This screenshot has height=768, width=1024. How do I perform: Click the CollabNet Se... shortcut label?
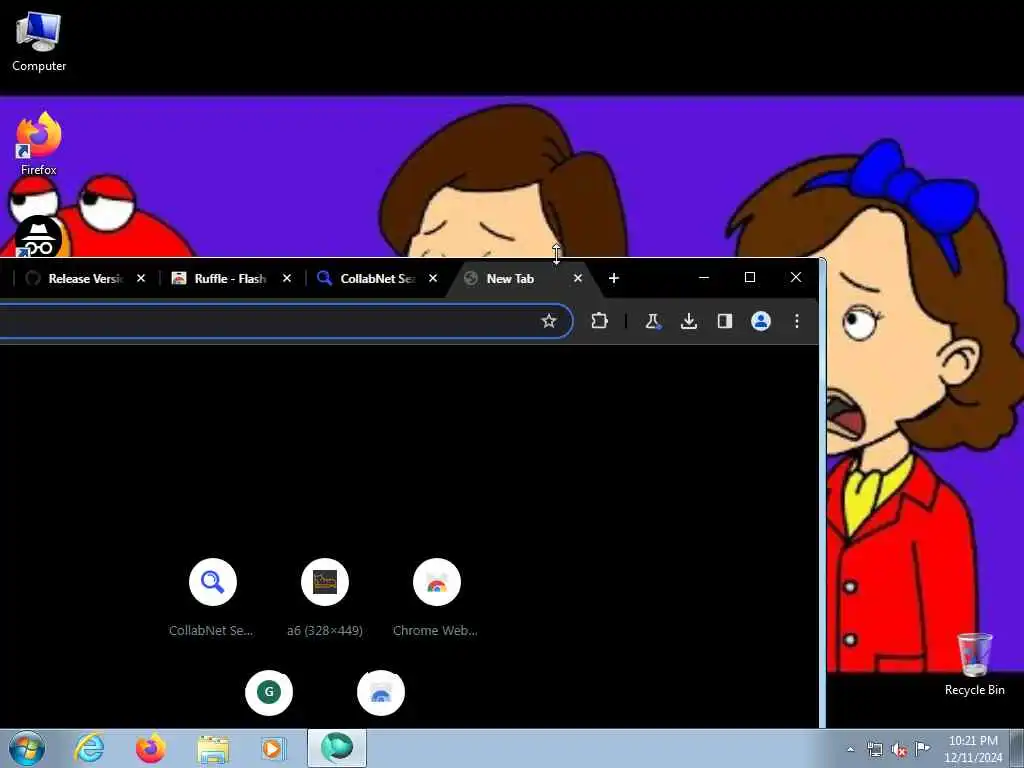coord(211,631)
